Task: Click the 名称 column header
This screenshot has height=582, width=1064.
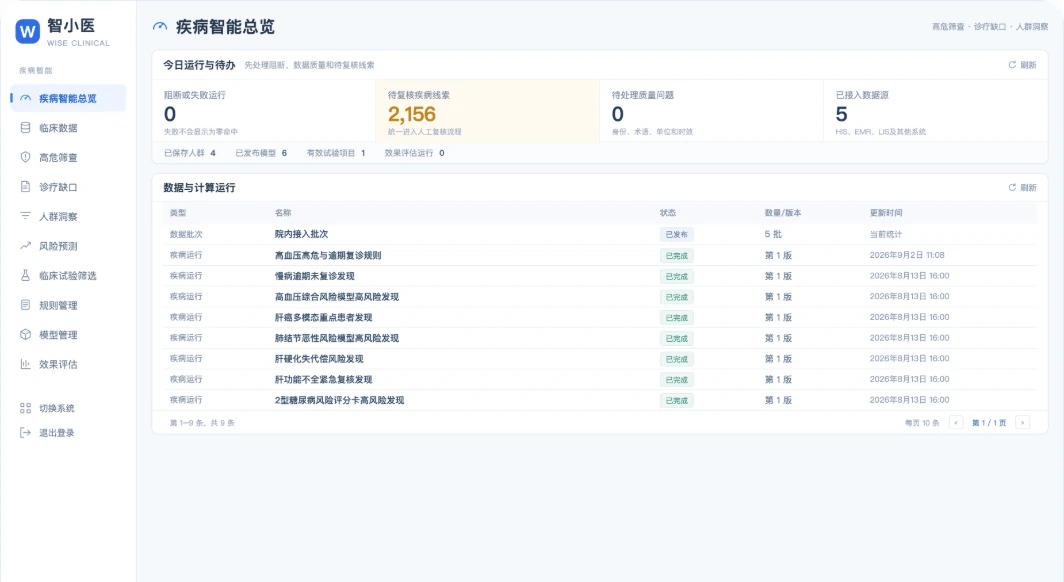Action: (x=283, y=213)
